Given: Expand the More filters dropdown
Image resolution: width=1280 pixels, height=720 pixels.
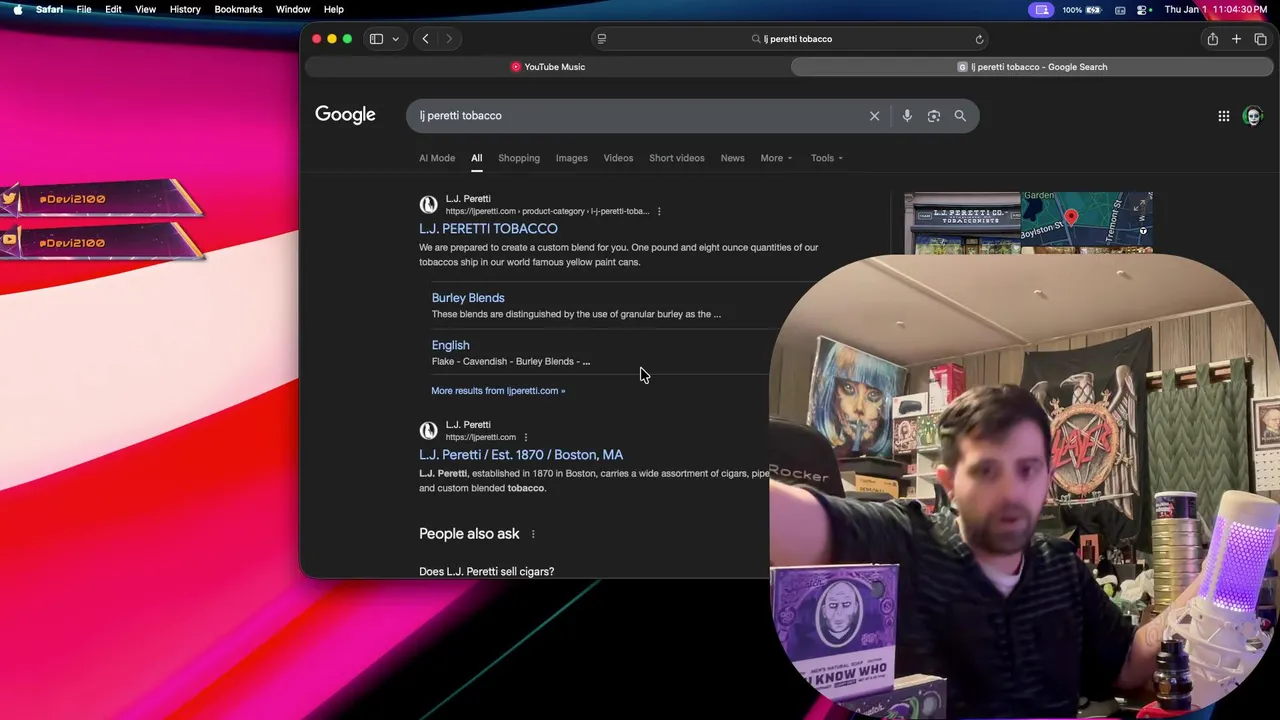Looking at the screenshot, I should [x=776, y=158].
